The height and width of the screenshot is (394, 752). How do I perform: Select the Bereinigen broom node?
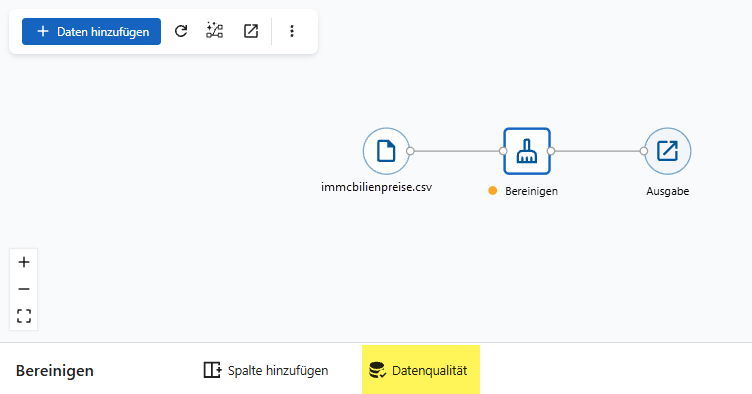point(527,151)
